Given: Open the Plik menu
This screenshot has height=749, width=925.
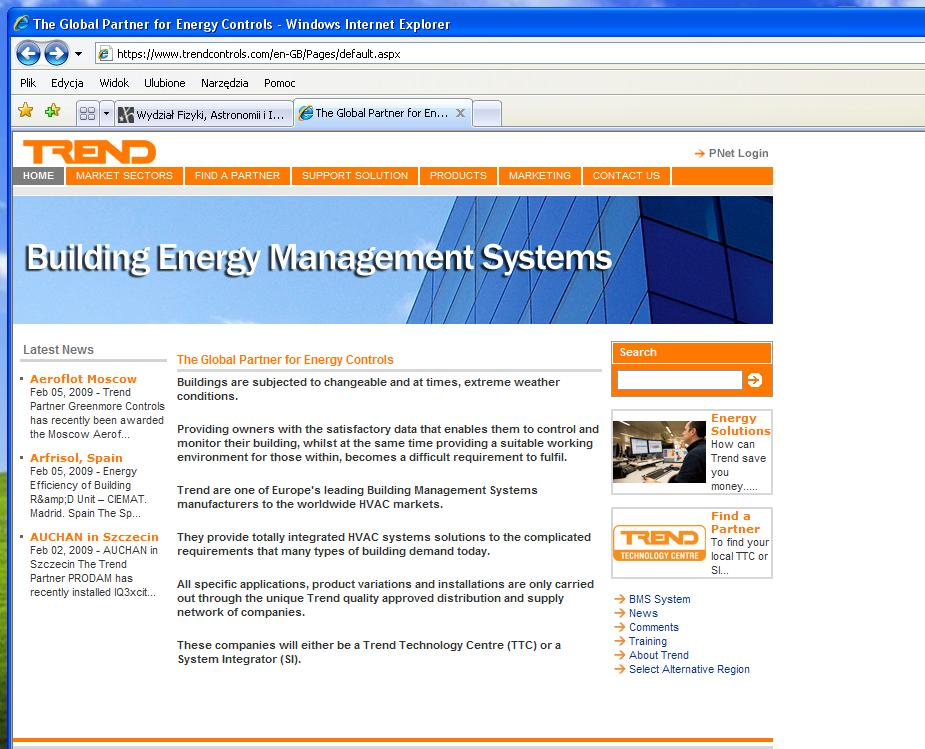Looking at the screenshot, I should (28, 83).
